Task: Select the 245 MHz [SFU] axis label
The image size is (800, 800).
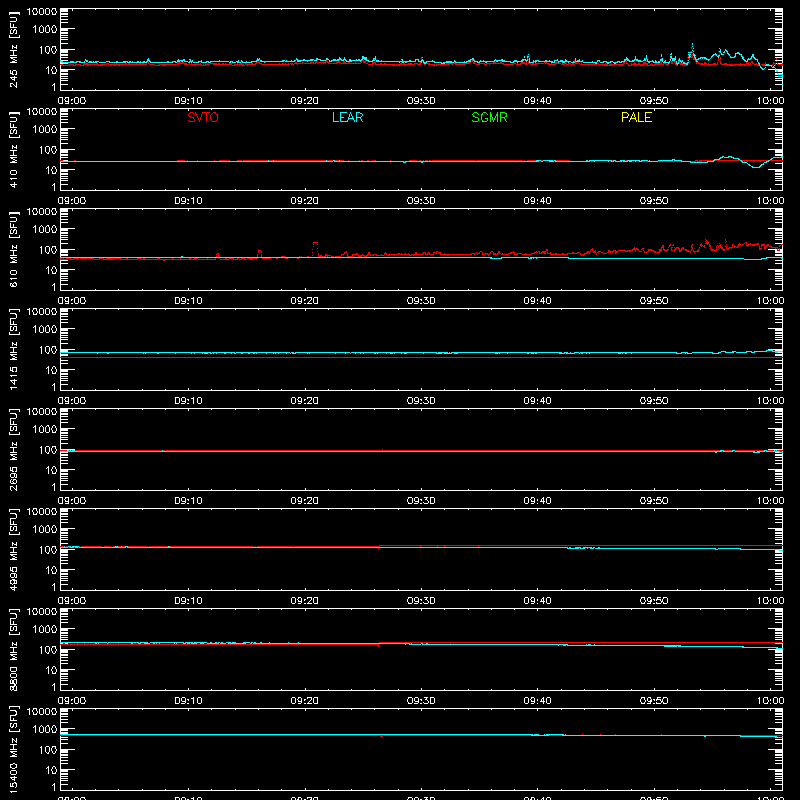Action: click(13, 49)
